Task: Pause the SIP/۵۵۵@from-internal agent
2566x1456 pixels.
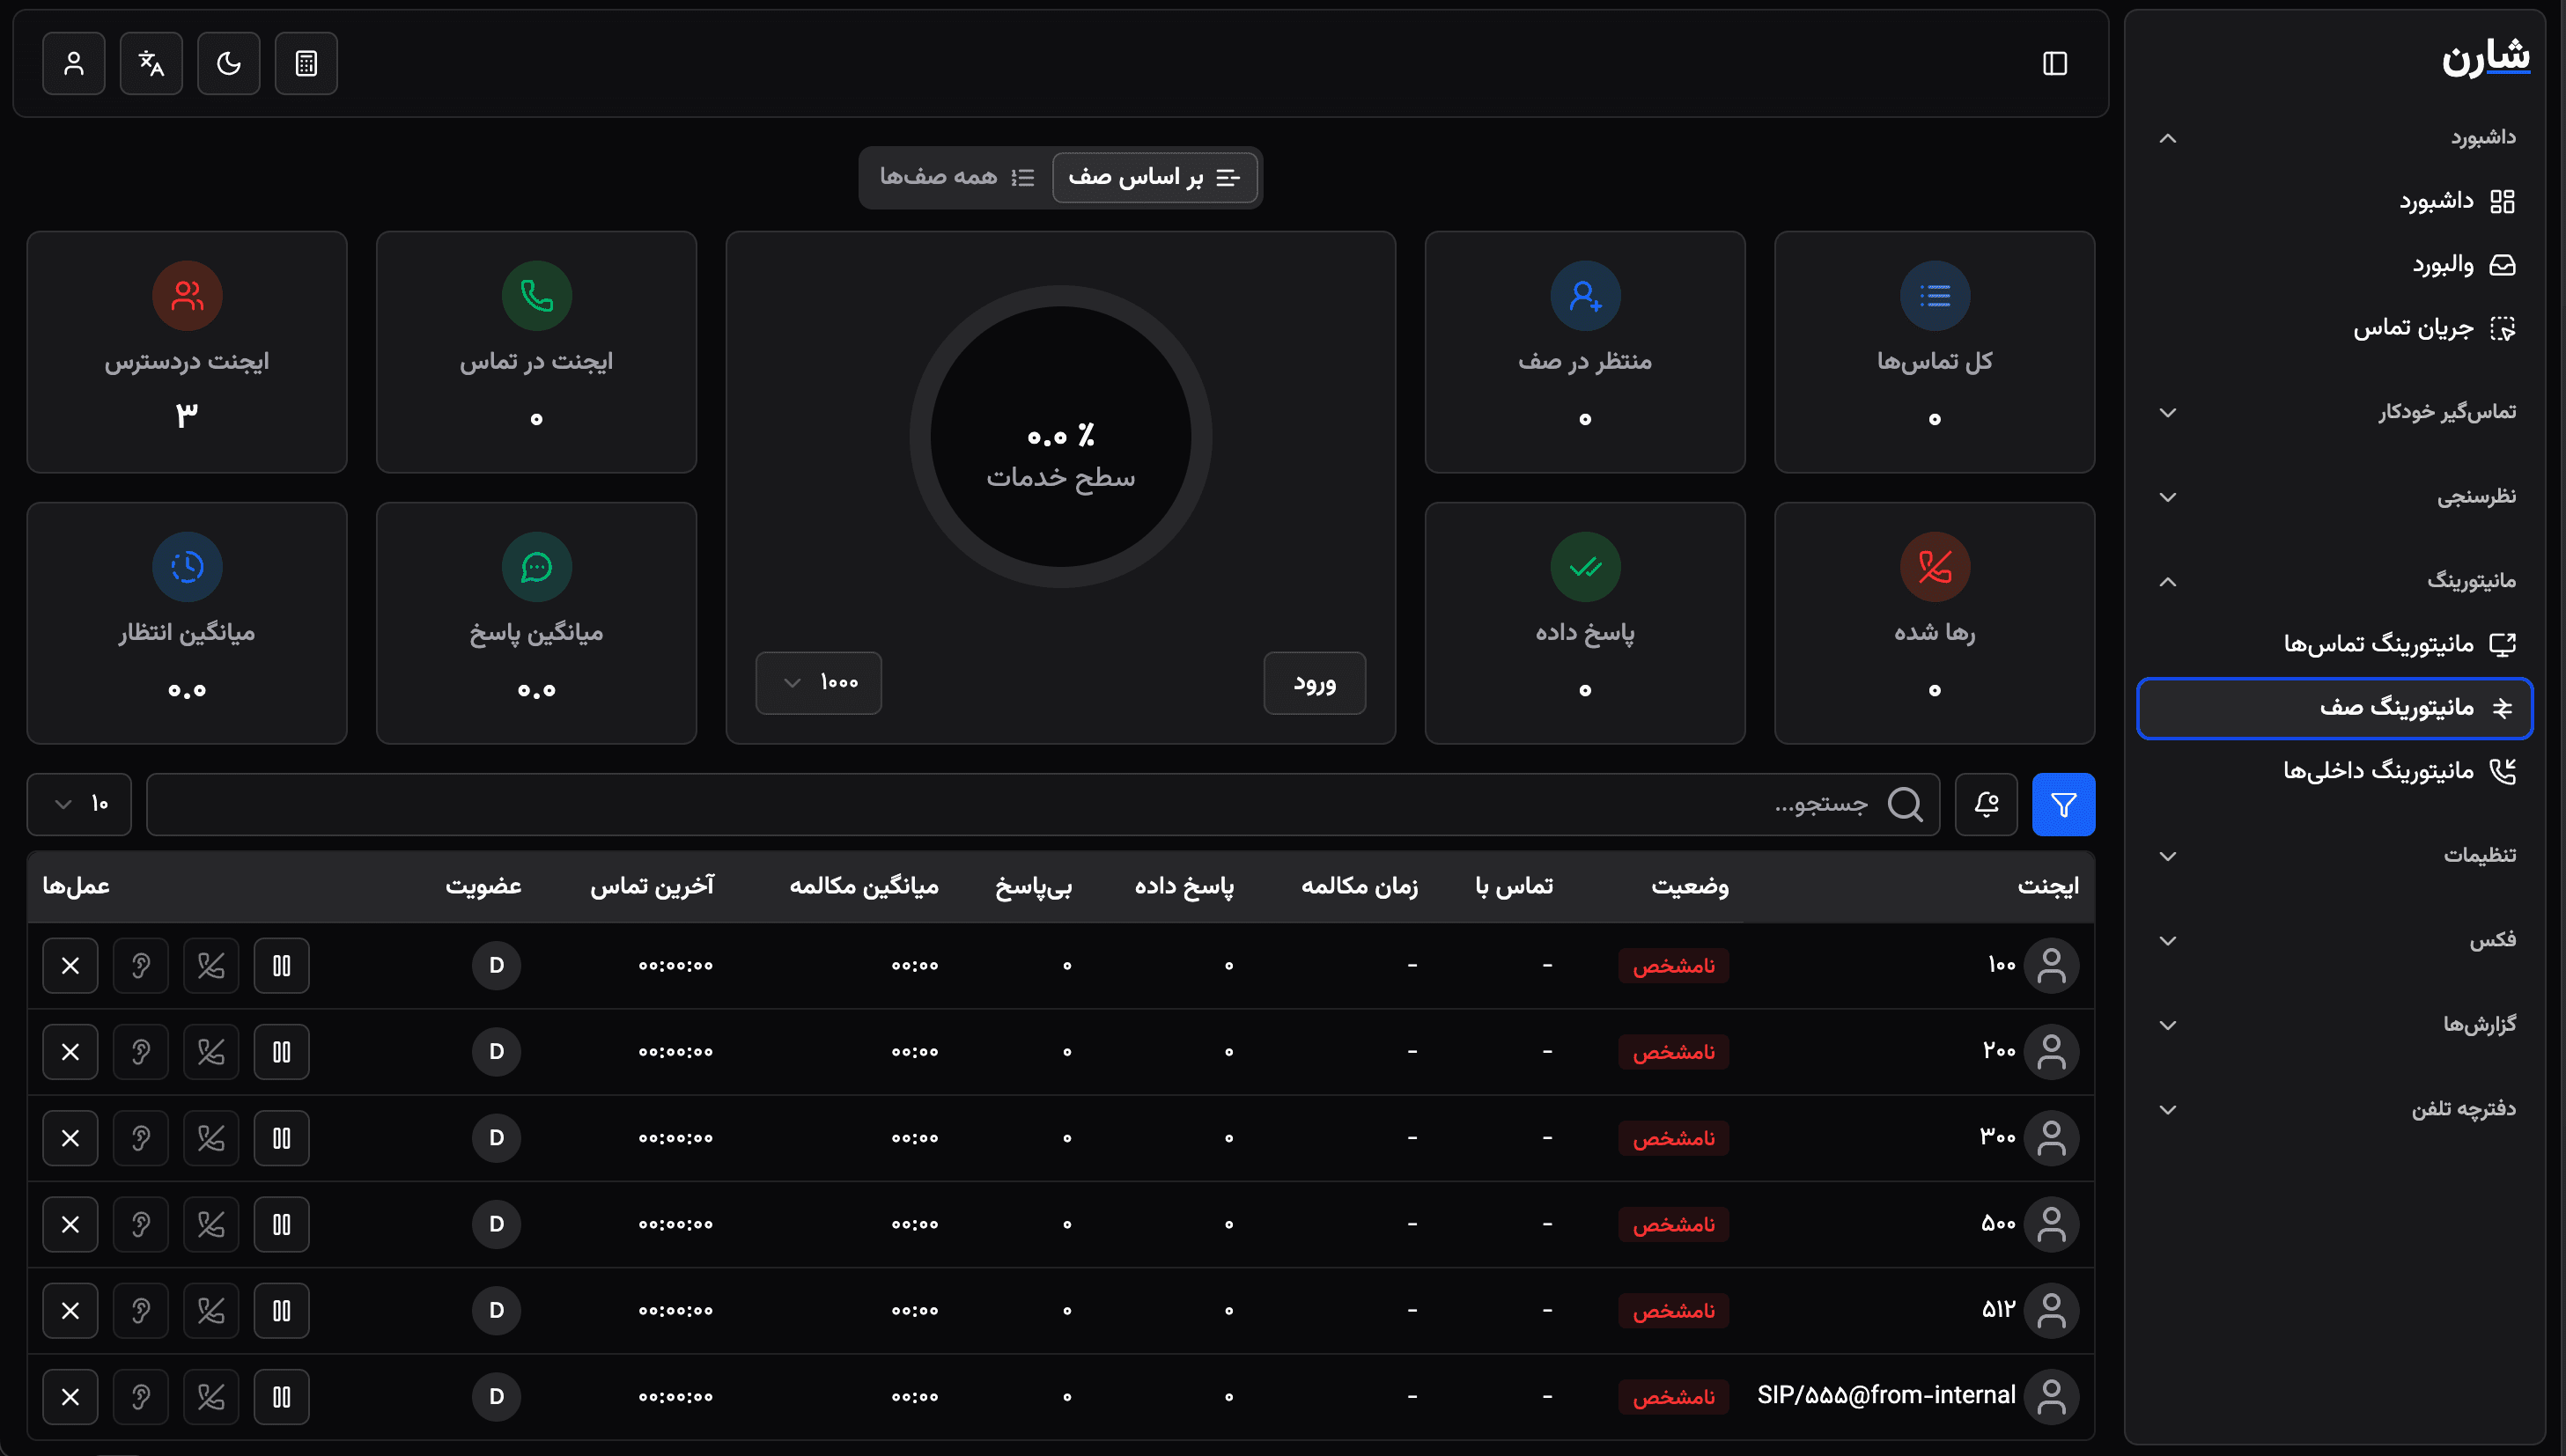Action: (x=281, y=1397)
